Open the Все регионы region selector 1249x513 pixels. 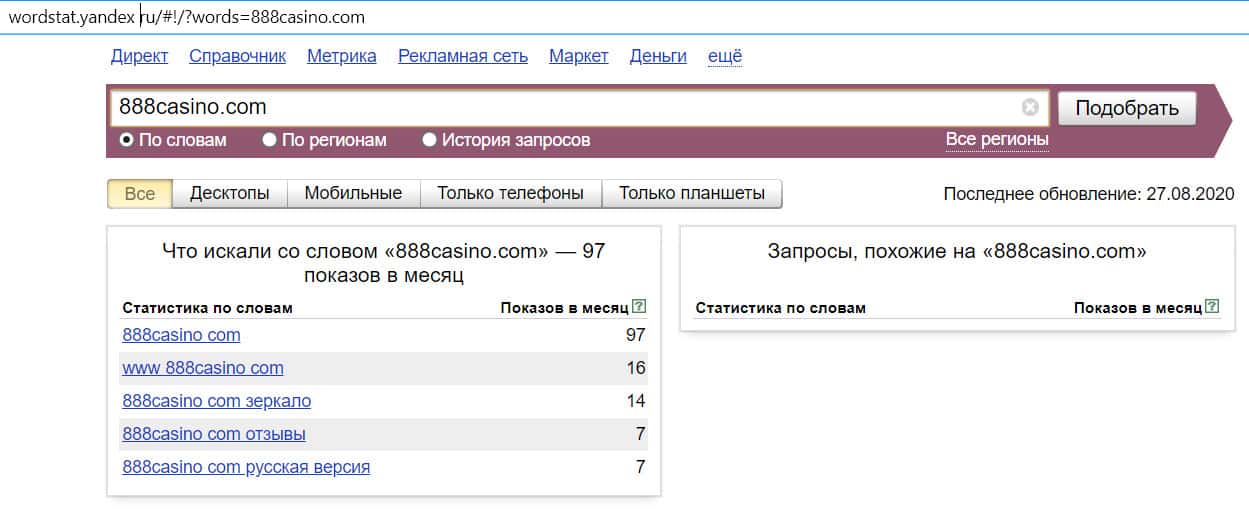coord(997,139)
